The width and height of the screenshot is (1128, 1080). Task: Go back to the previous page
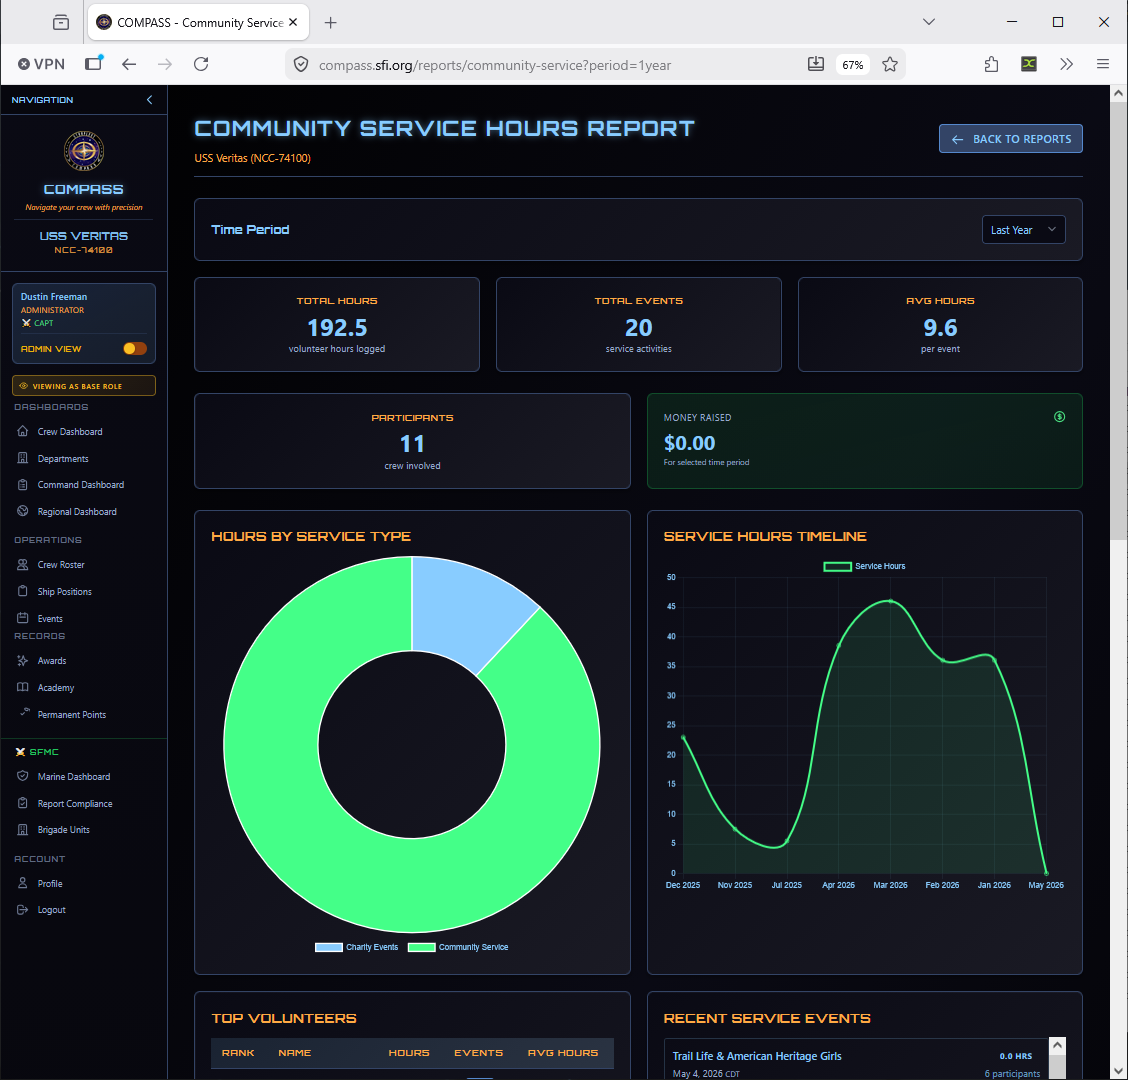click(129, 64)
